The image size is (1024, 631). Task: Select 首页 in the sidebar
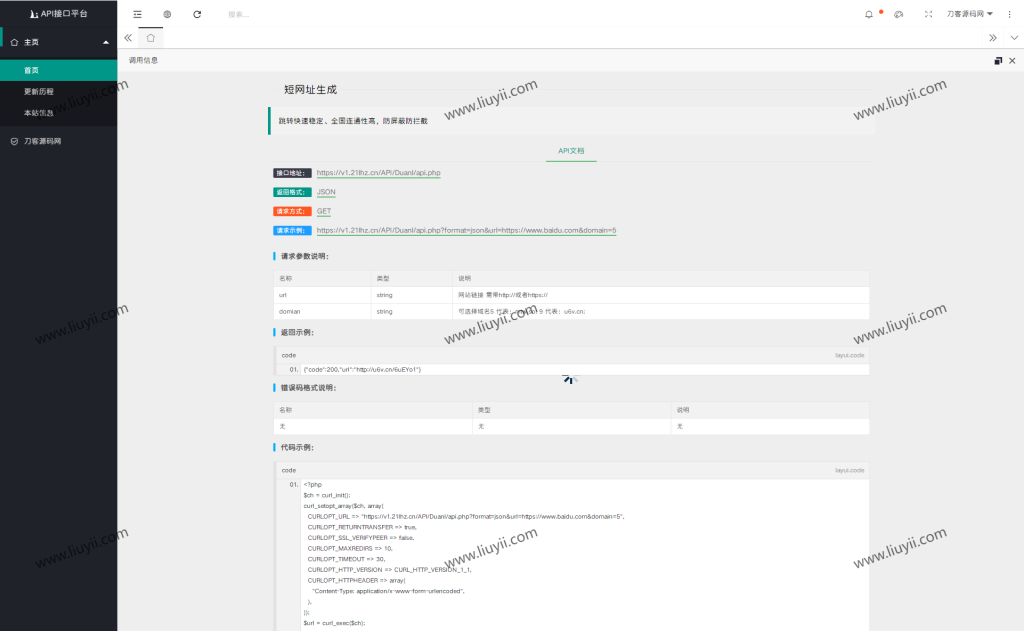[59, 70]
